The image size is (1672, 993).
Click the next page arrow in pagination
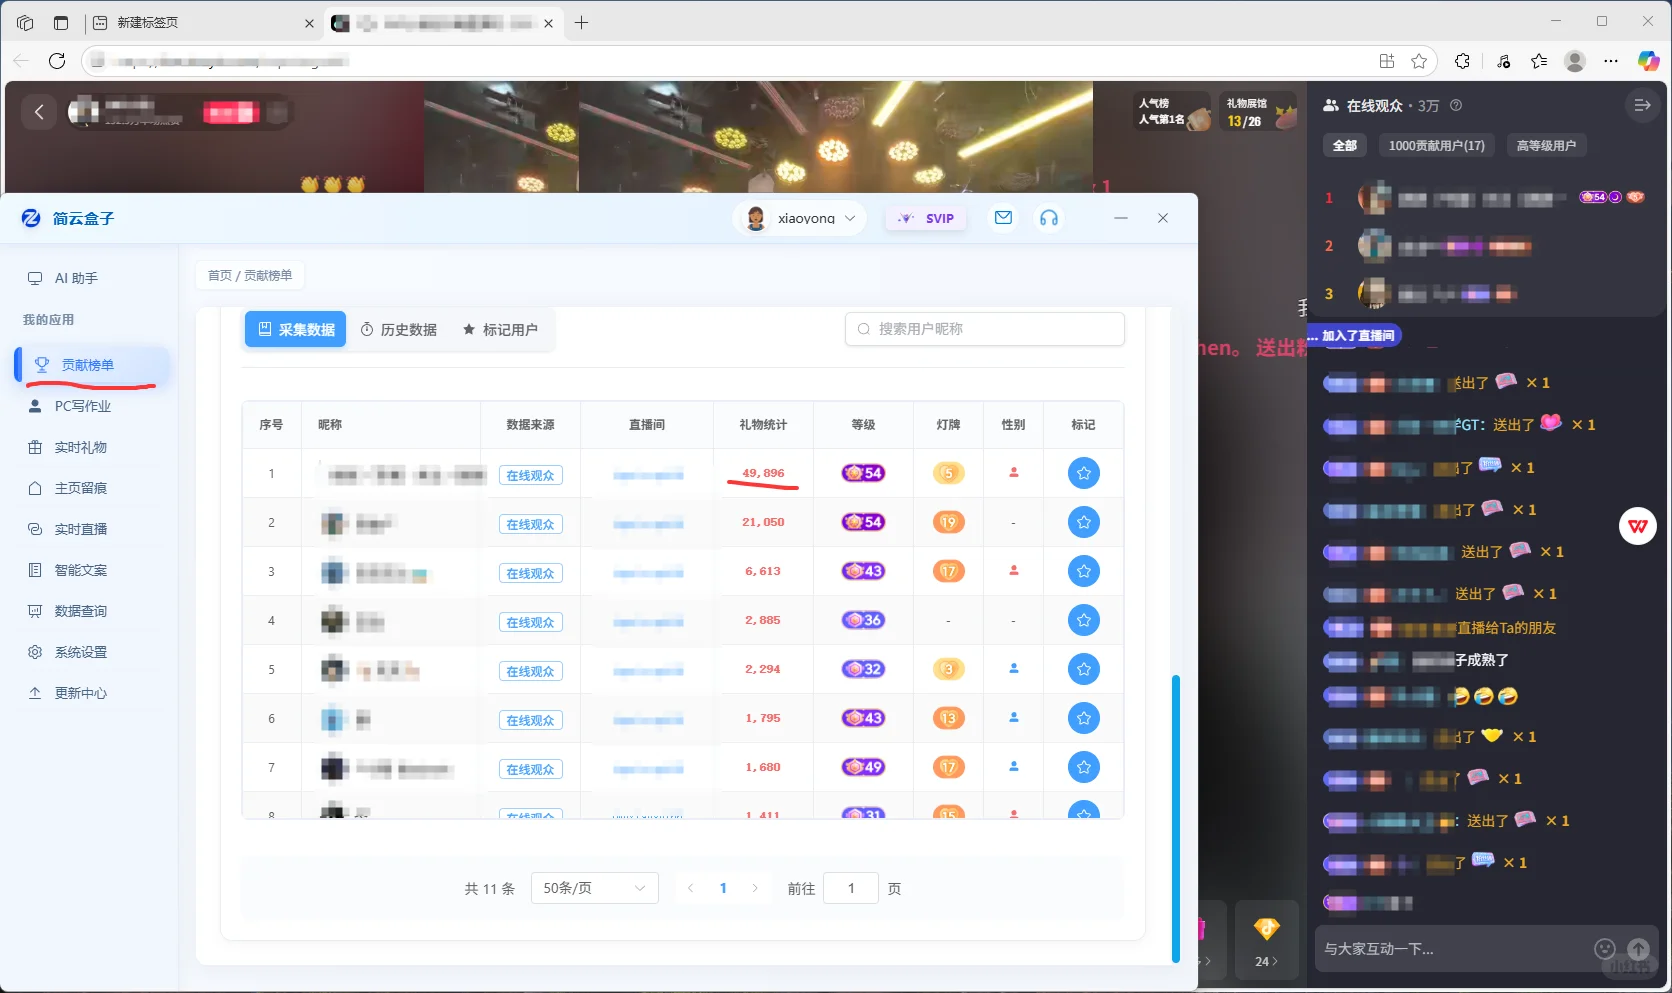click(x=755, y=888)
